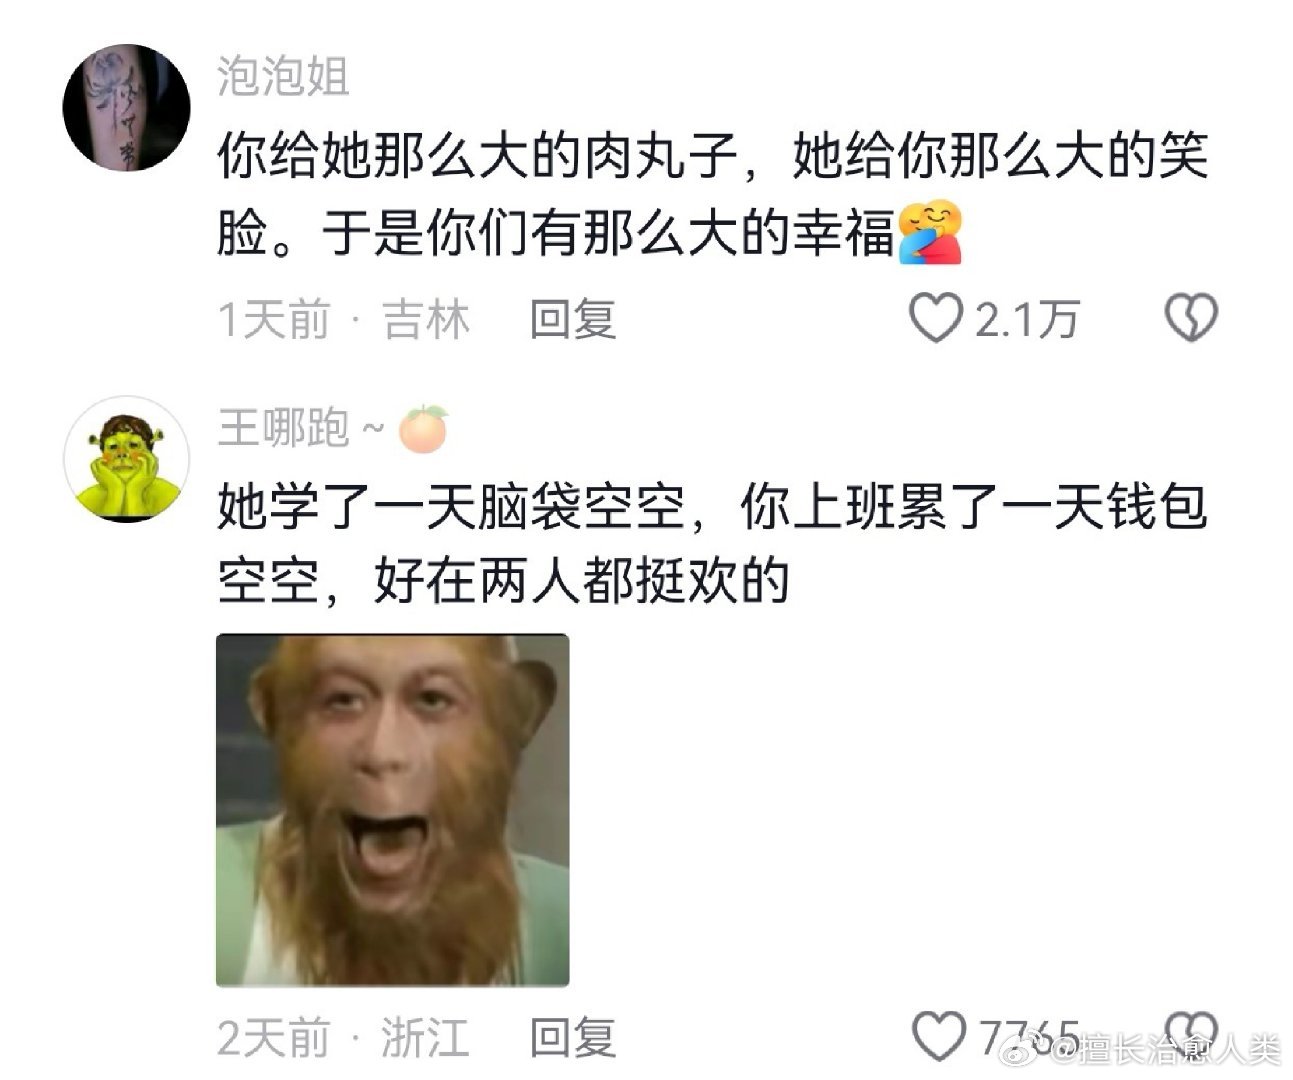Viewport: 1293px width, 1080px height.
Task: Like the comment by 泡泡姐
Action: pyautogui.click(x=935, y=319)
